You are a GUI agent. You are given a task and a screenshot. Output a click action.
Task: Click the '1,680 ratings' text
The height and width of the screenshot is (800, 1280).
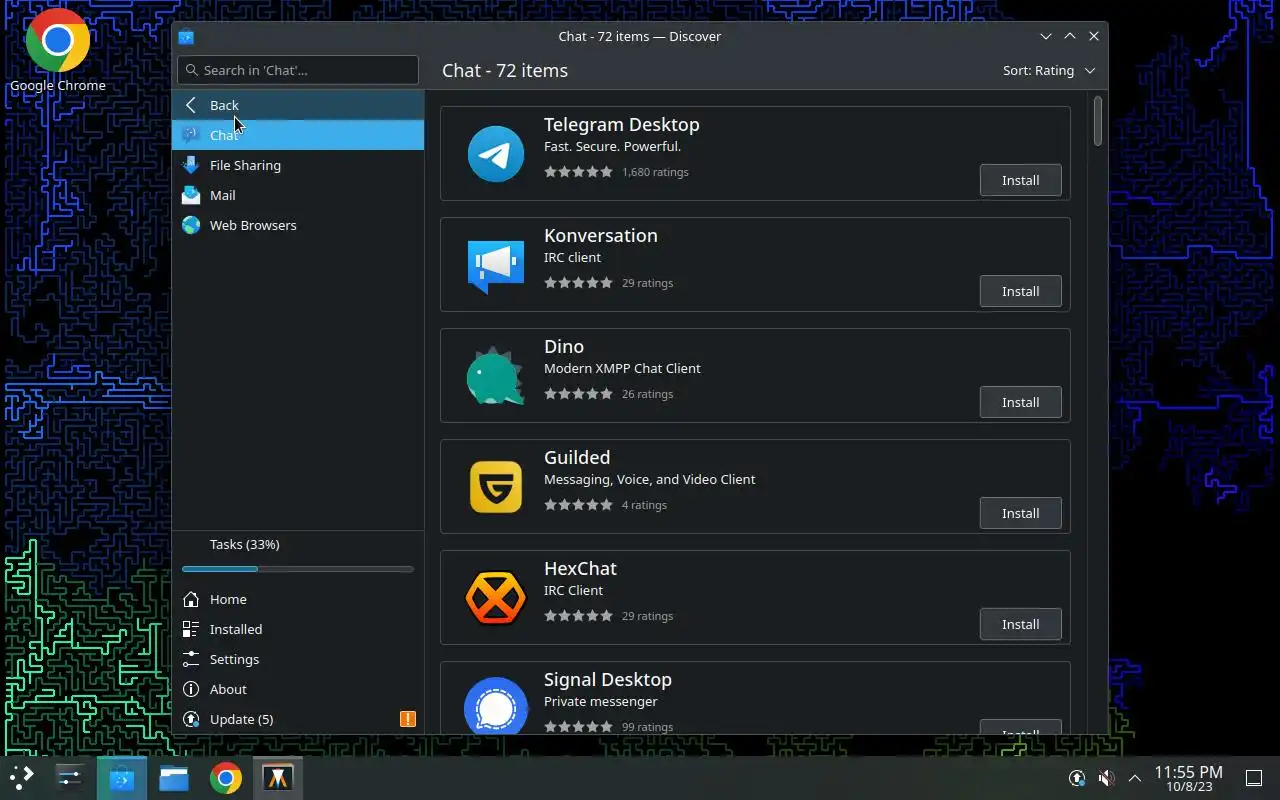coord(655,172)
